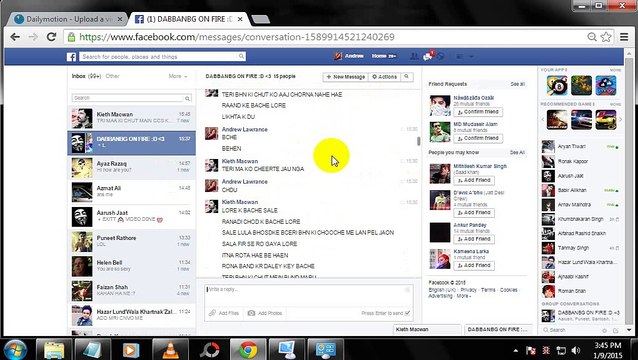638x360 pixels.
Task: Click the volume speaker icon in system tray
Action: coord(576,350)
